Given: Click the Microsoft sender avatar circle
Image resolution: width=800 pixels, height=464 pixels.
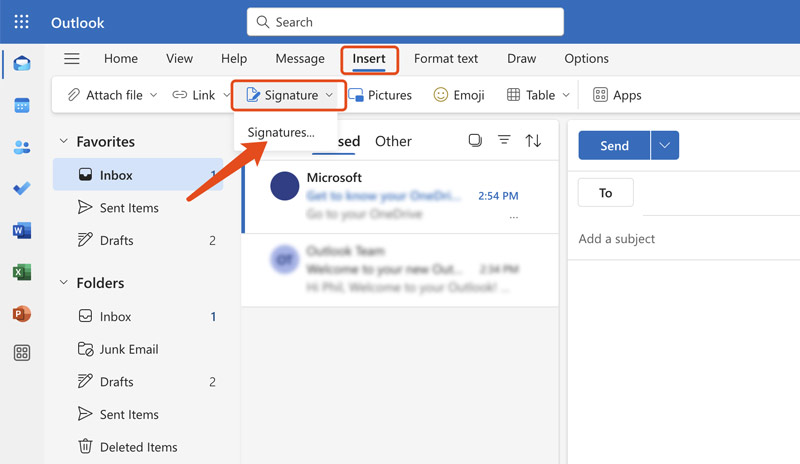Looking at the screenshot, I should (285, 186).
